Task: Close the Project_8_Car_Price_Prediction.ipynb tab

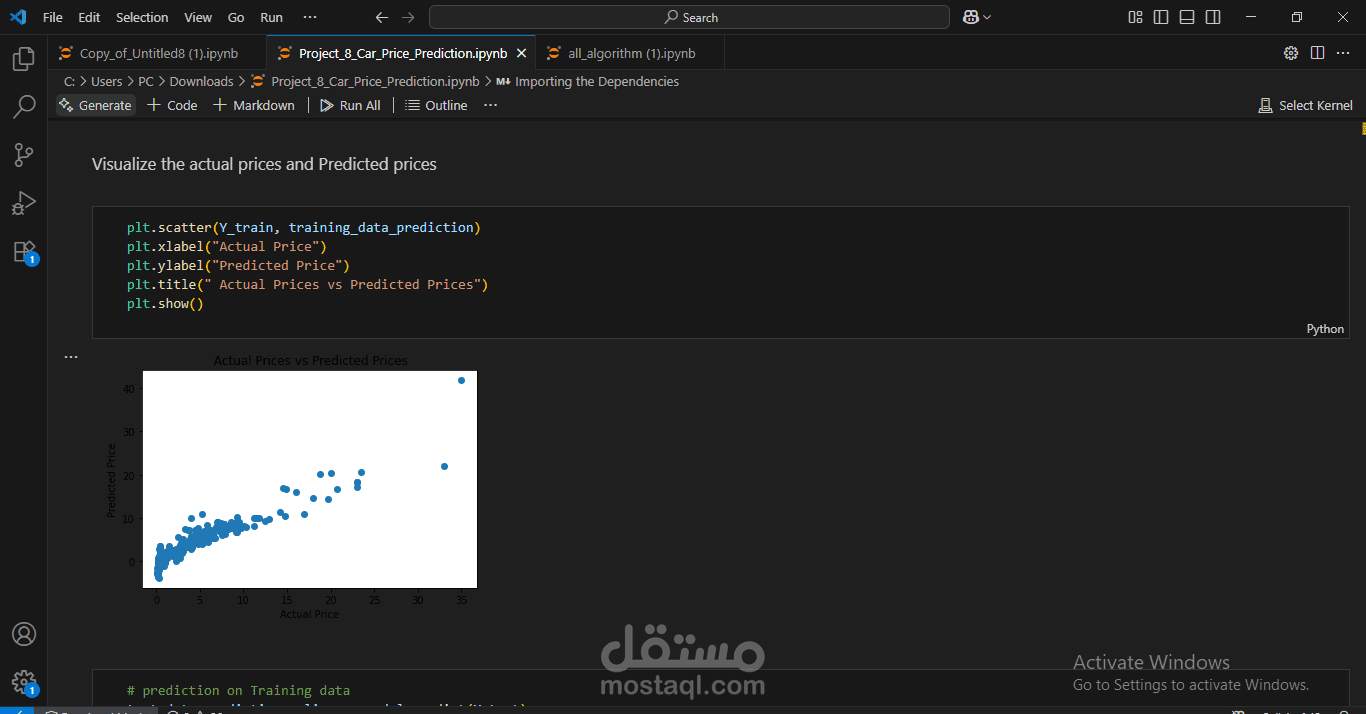Action: (x=521, y=53)
